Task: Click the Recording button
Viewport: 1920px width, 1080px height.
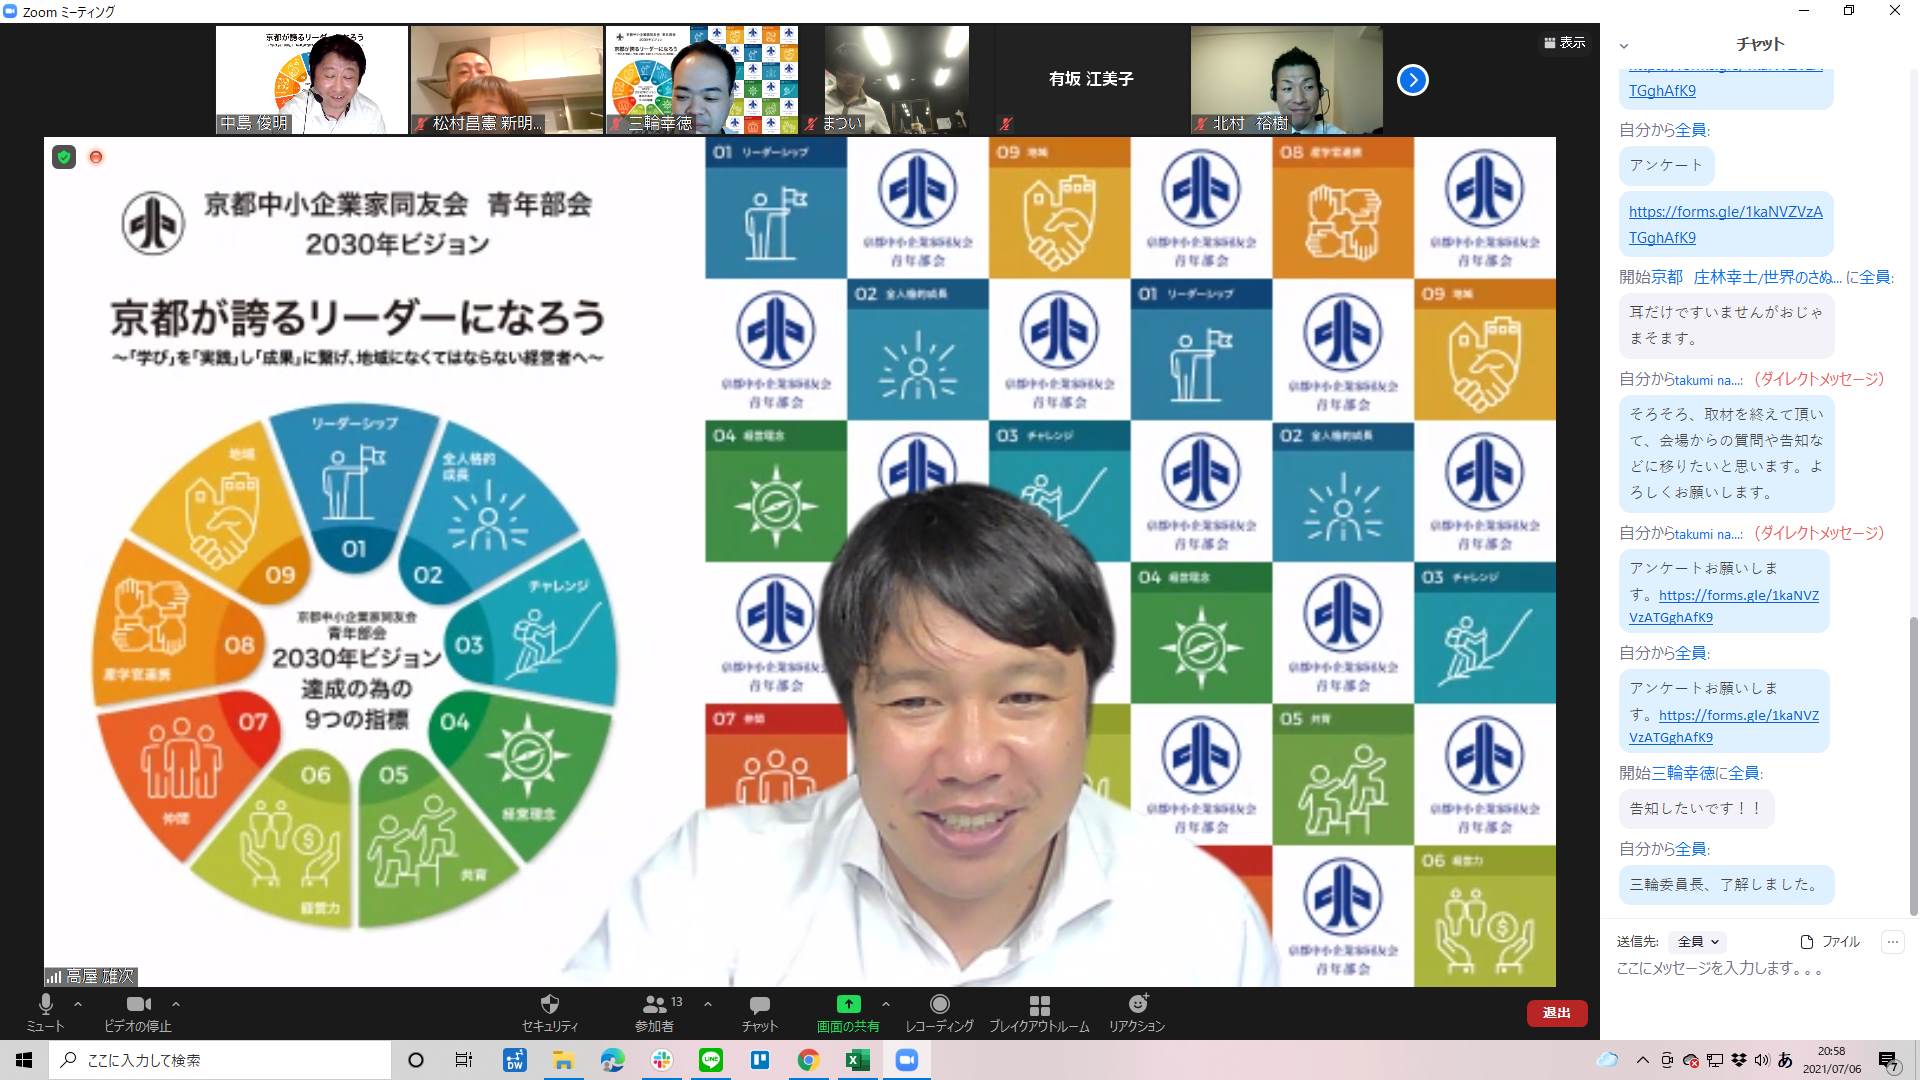Action: click(939, 1012)
